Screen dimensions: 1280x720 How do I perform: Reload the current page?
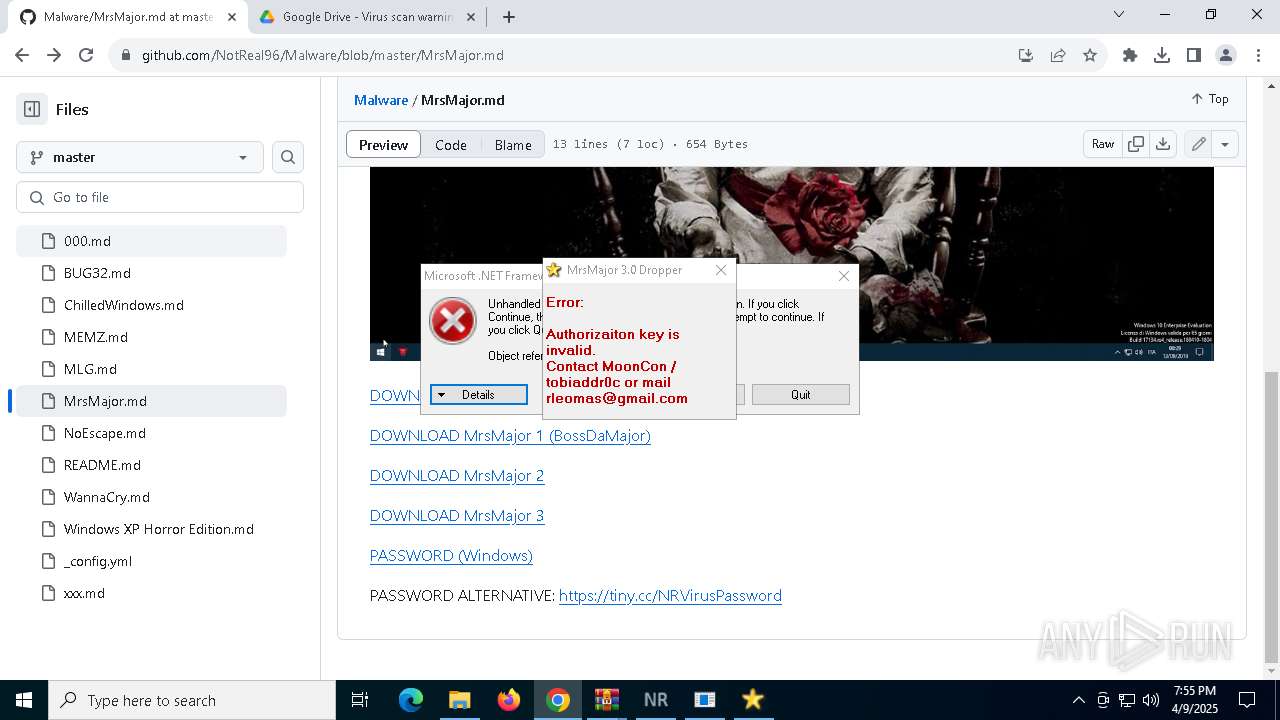point(86,55)
